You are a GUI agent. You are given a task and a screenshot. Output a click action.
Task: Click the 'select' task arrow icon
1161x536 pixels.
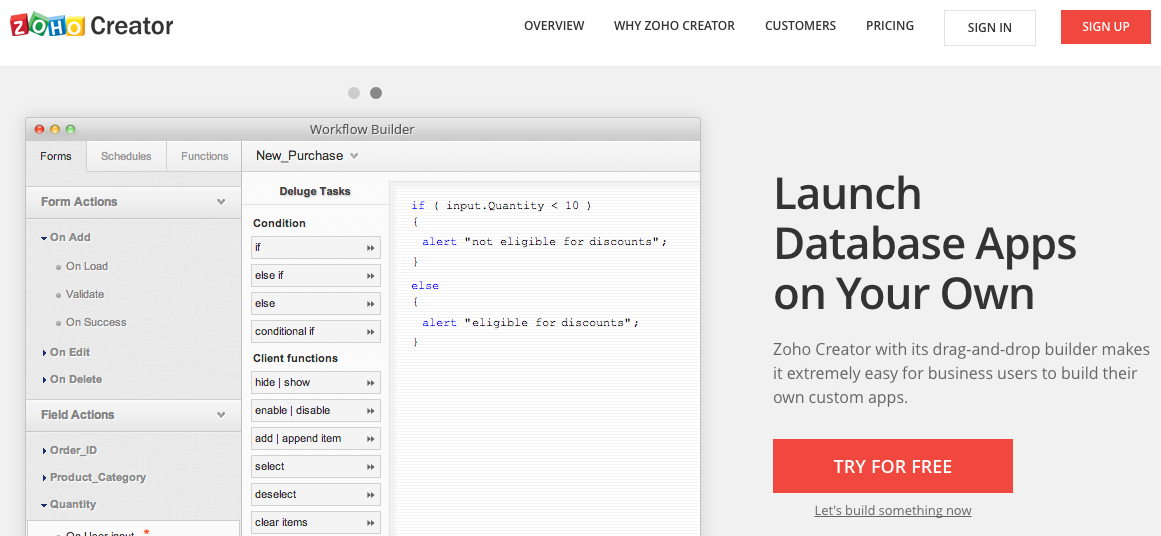(370, 467)
